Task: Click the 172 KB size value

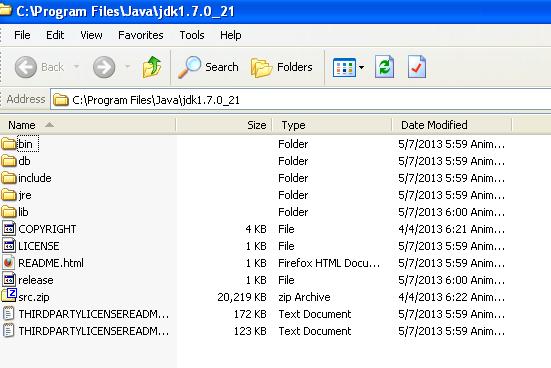Action: pyautogui.click(x=250, y=314)
